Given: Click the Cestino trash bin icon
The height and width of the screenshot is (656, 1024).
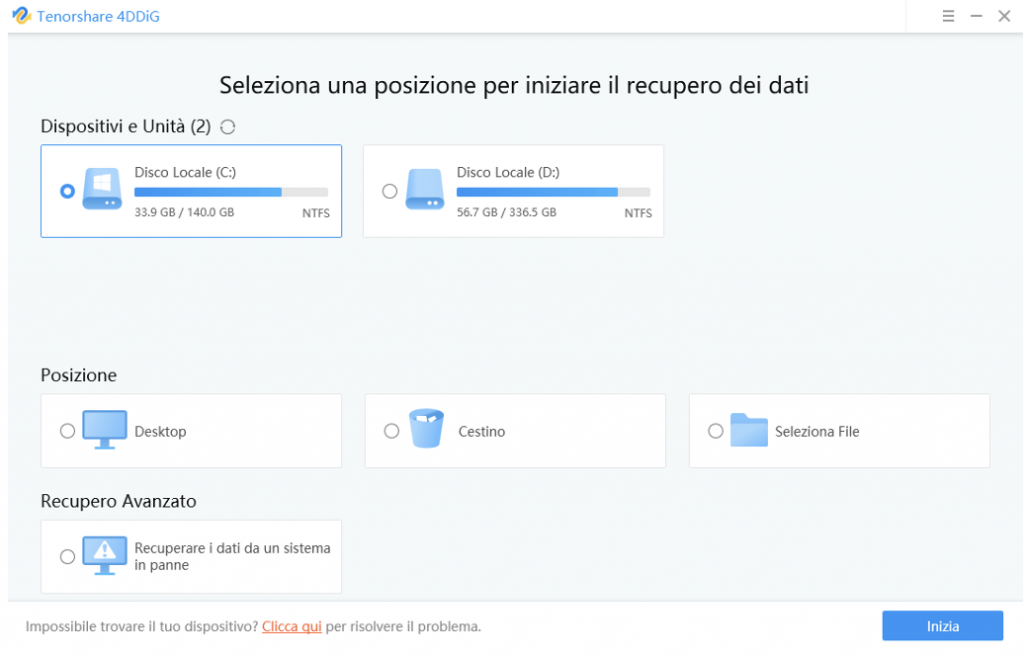Looking at the screenshot, I should [427, 430].
